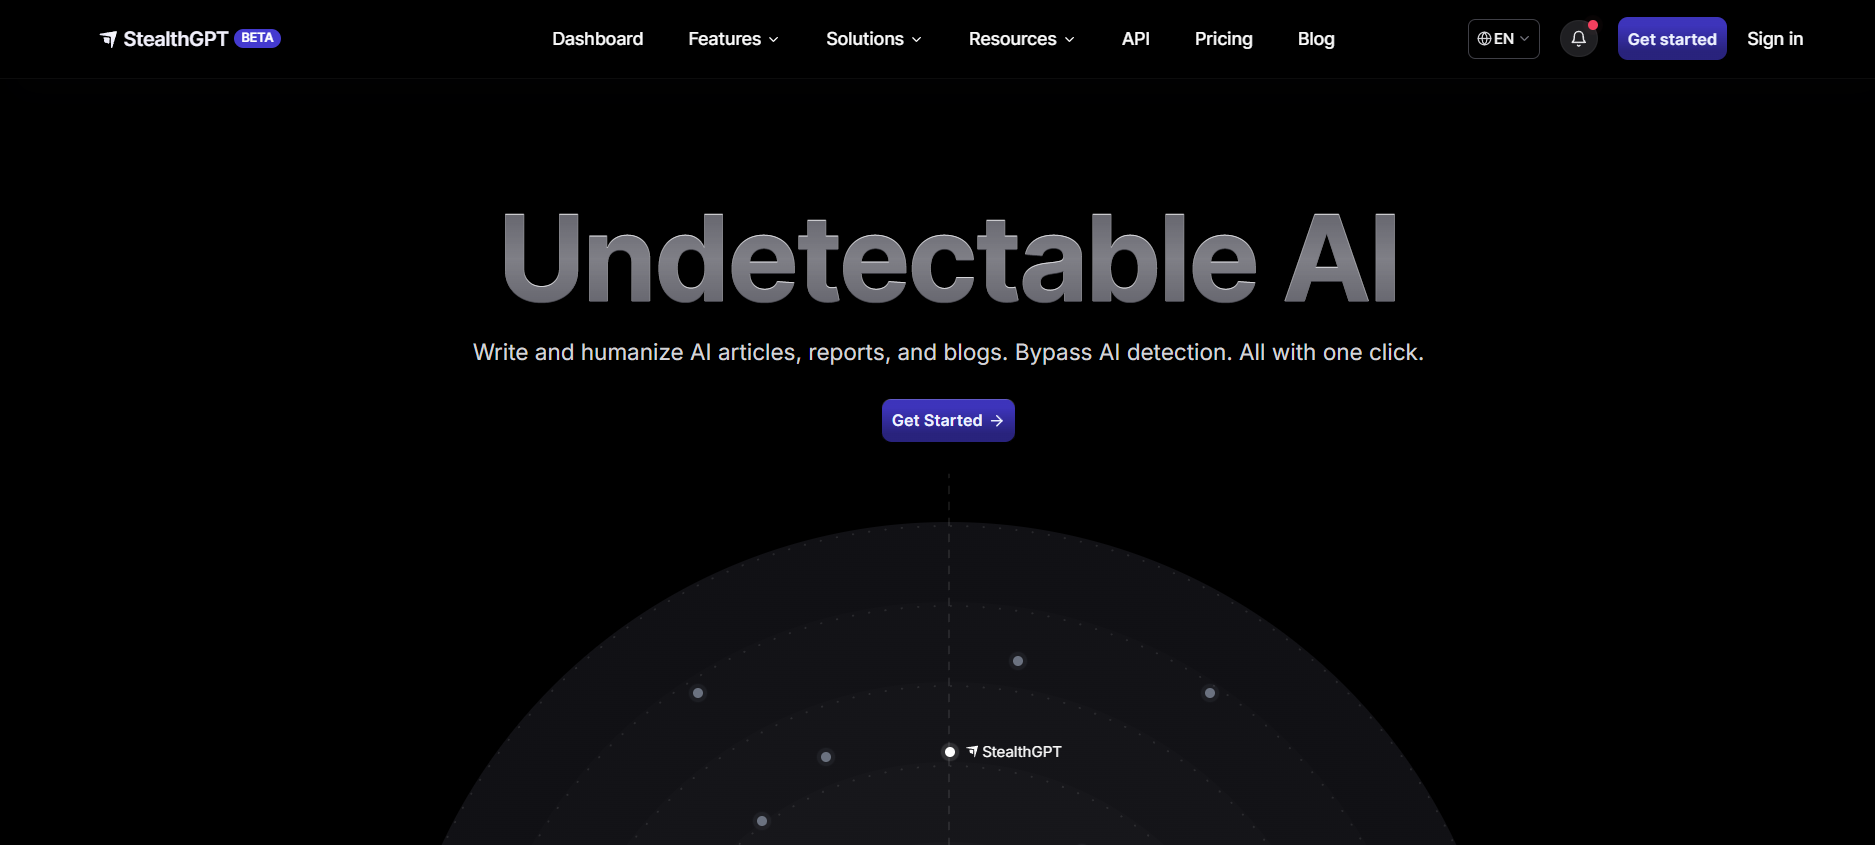The height and width of the screenshot is (845, 1875).
Task: Go to Dashboard in the navigation bar
Action: 597,39
